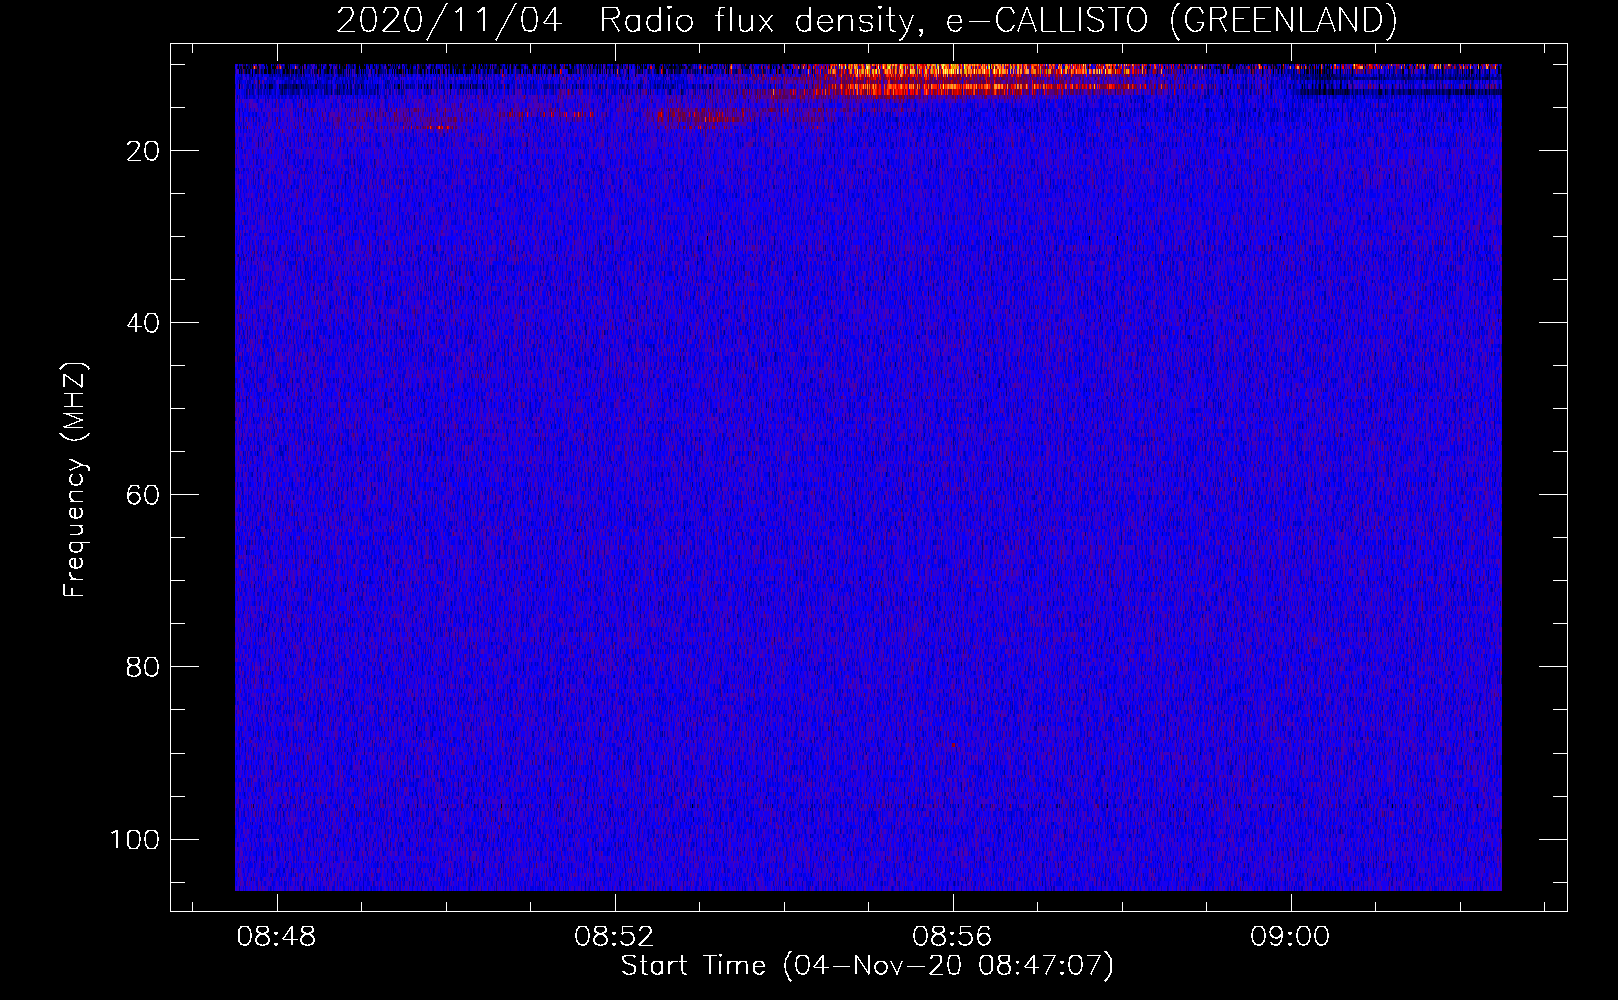Click the 100 MHz frequency label

click(135, 839)
